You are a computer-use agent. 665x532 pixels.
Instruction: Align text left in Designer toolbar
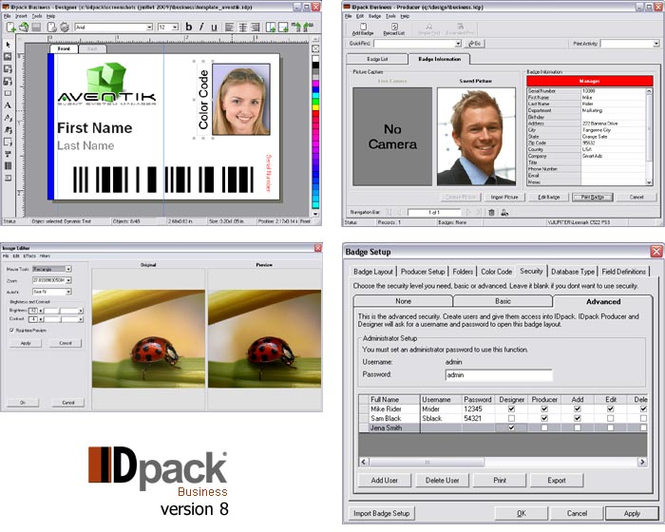click(x=229, y=27)
